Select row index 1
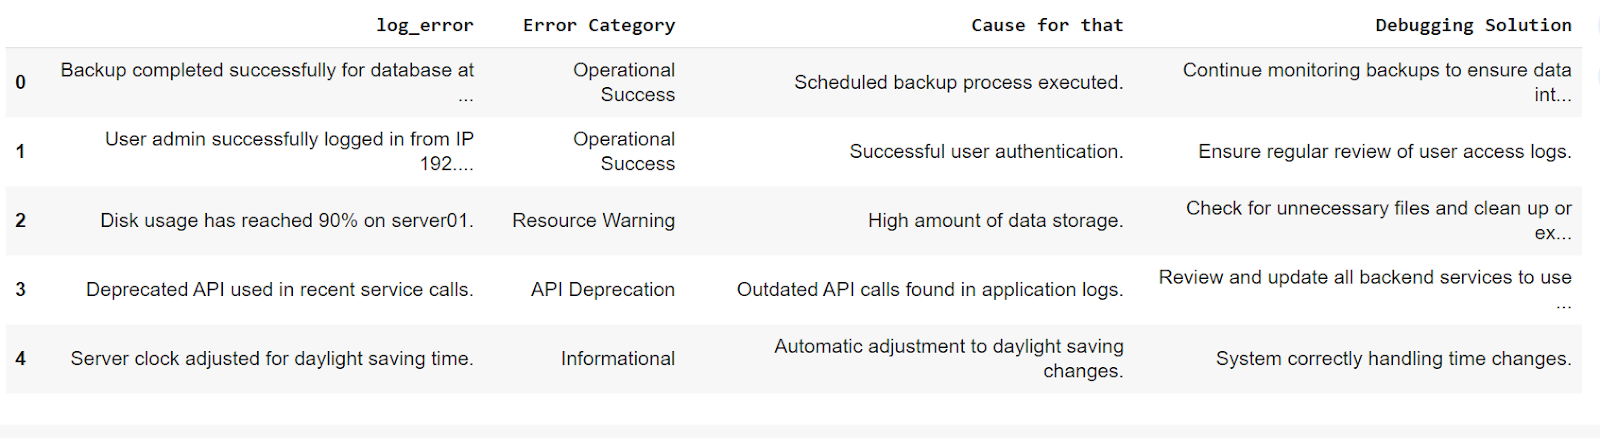The width and height of the screenshot is (1600, 438). pyautogui.click(x=20, y=151)
